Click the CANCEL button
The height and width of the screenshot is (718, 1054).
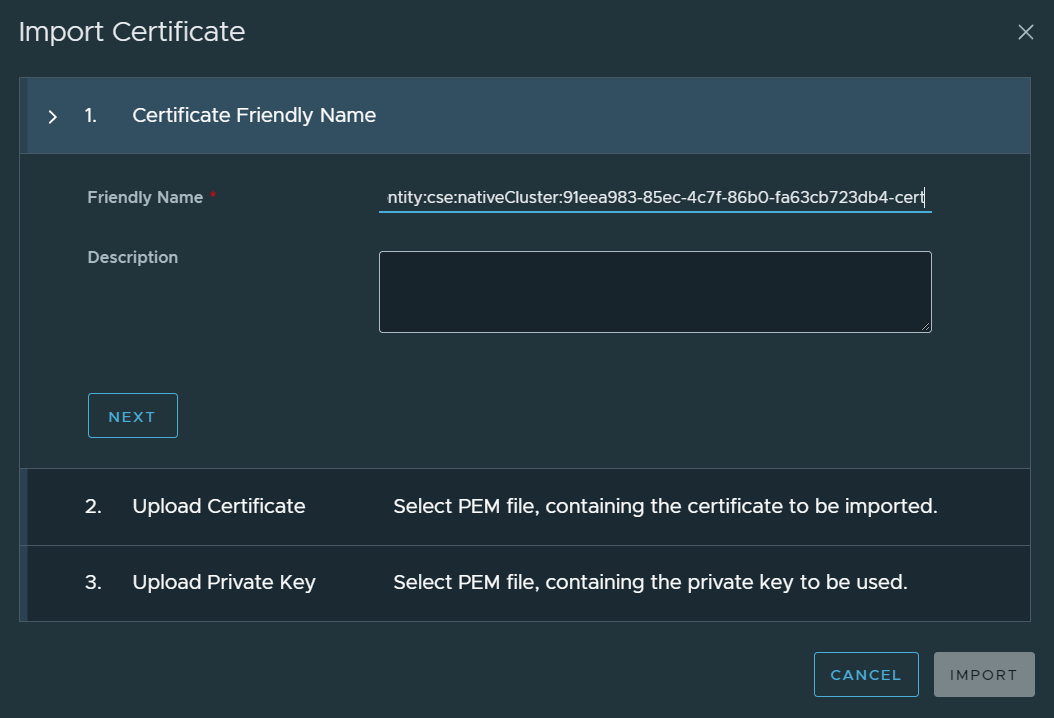tap(866, 675)
